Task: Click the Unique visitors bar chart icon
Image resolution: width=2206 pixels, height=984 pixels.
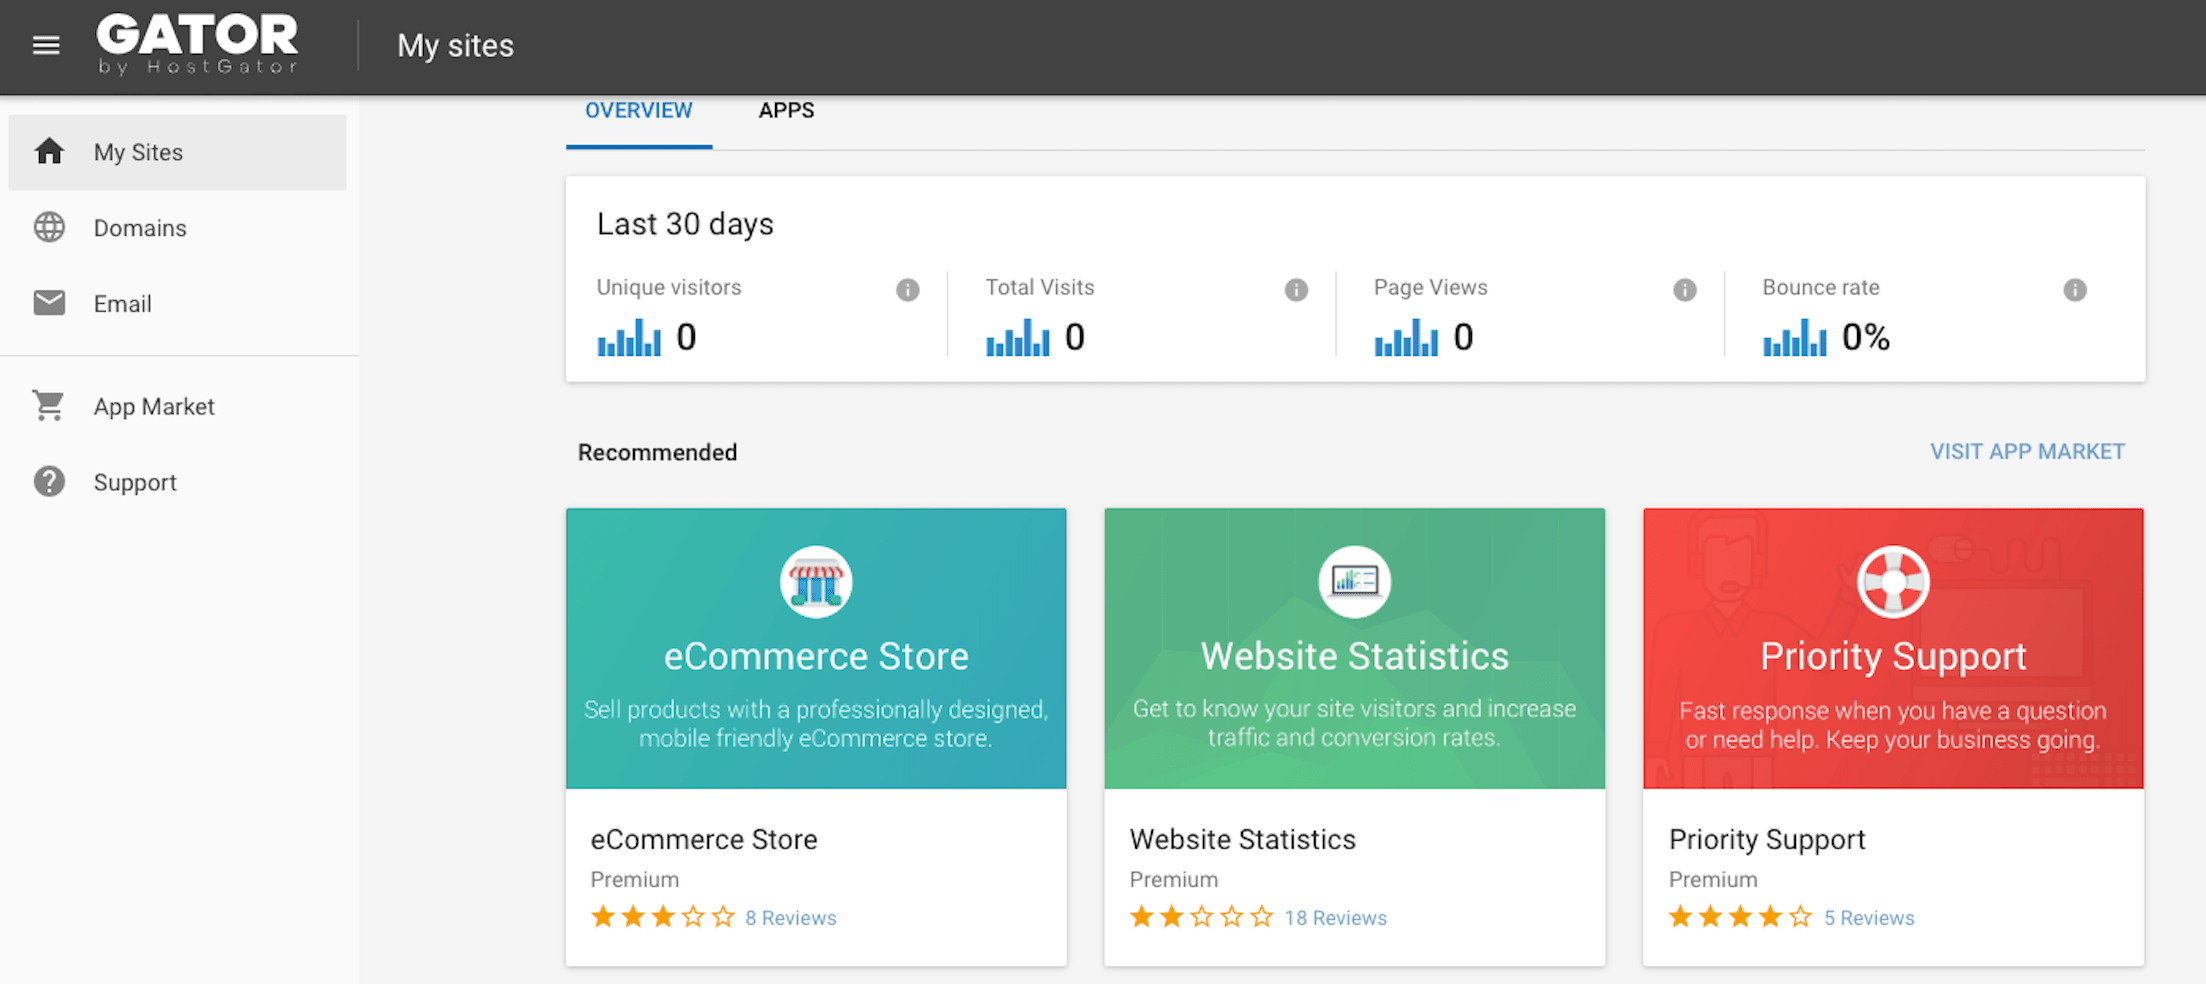Action: pyautogui.click(x=629, y=338)
